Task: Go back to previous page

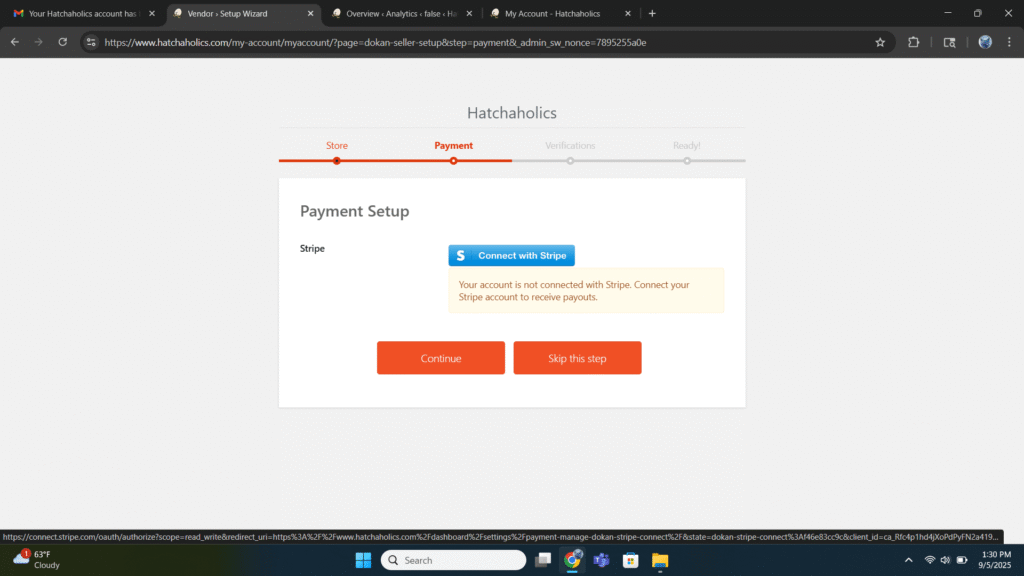Action: pyautogui.click(x=14, y=42)
